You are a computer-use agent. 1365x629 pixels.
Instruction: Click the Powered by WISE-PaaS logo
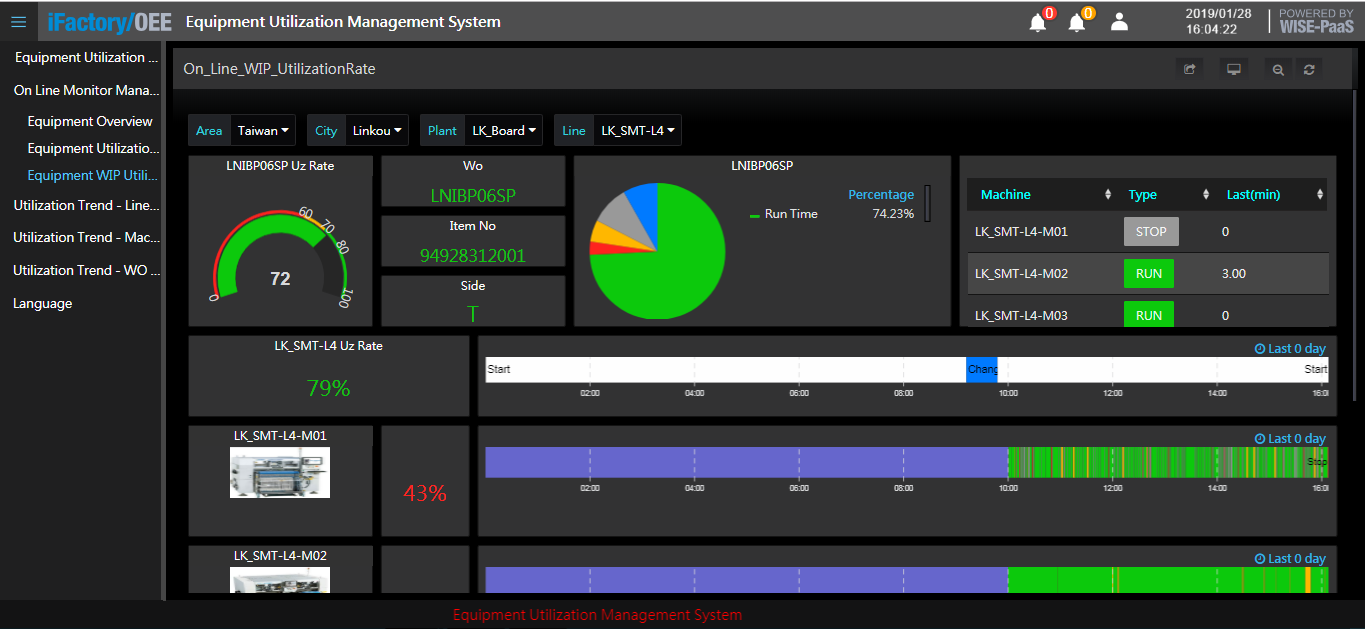1316,21
